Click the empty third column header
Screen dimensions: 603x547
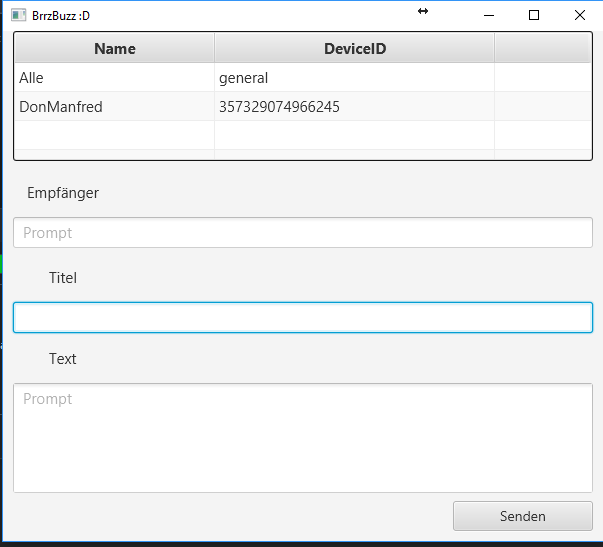(542, 48)
